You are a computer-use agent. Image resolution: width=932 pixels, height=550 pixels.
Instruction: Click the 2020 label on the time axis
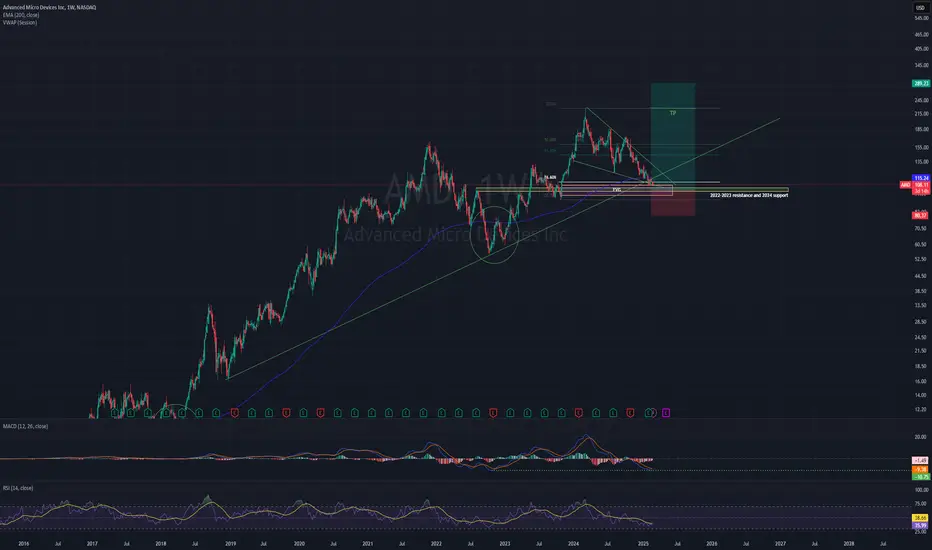coord(299,543)
